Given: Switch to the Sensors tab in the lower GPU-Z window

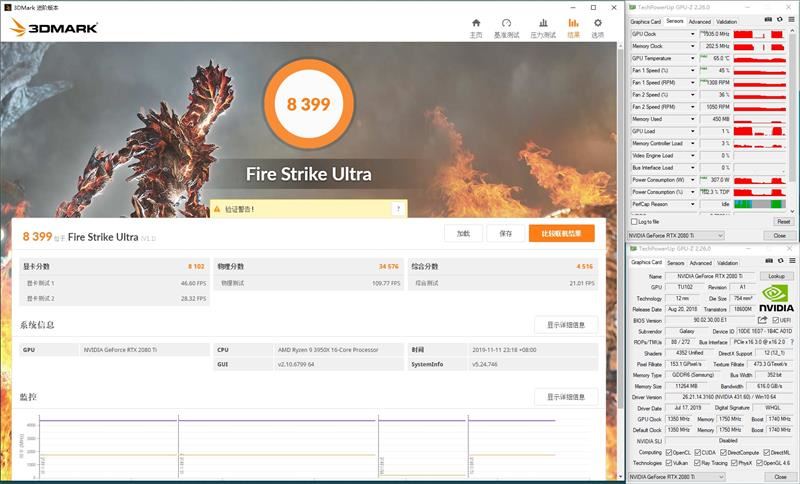Looking at the screenshot, I should [x=676, y=263].
